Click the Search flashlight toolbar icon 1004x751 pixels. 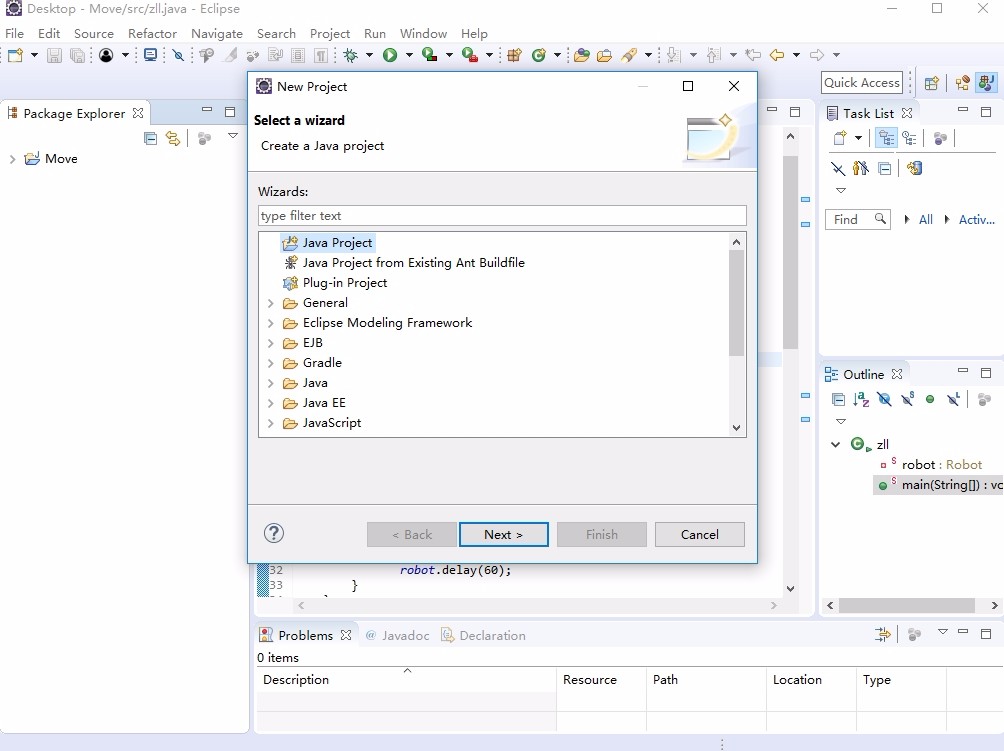click(x=629, y=55)
